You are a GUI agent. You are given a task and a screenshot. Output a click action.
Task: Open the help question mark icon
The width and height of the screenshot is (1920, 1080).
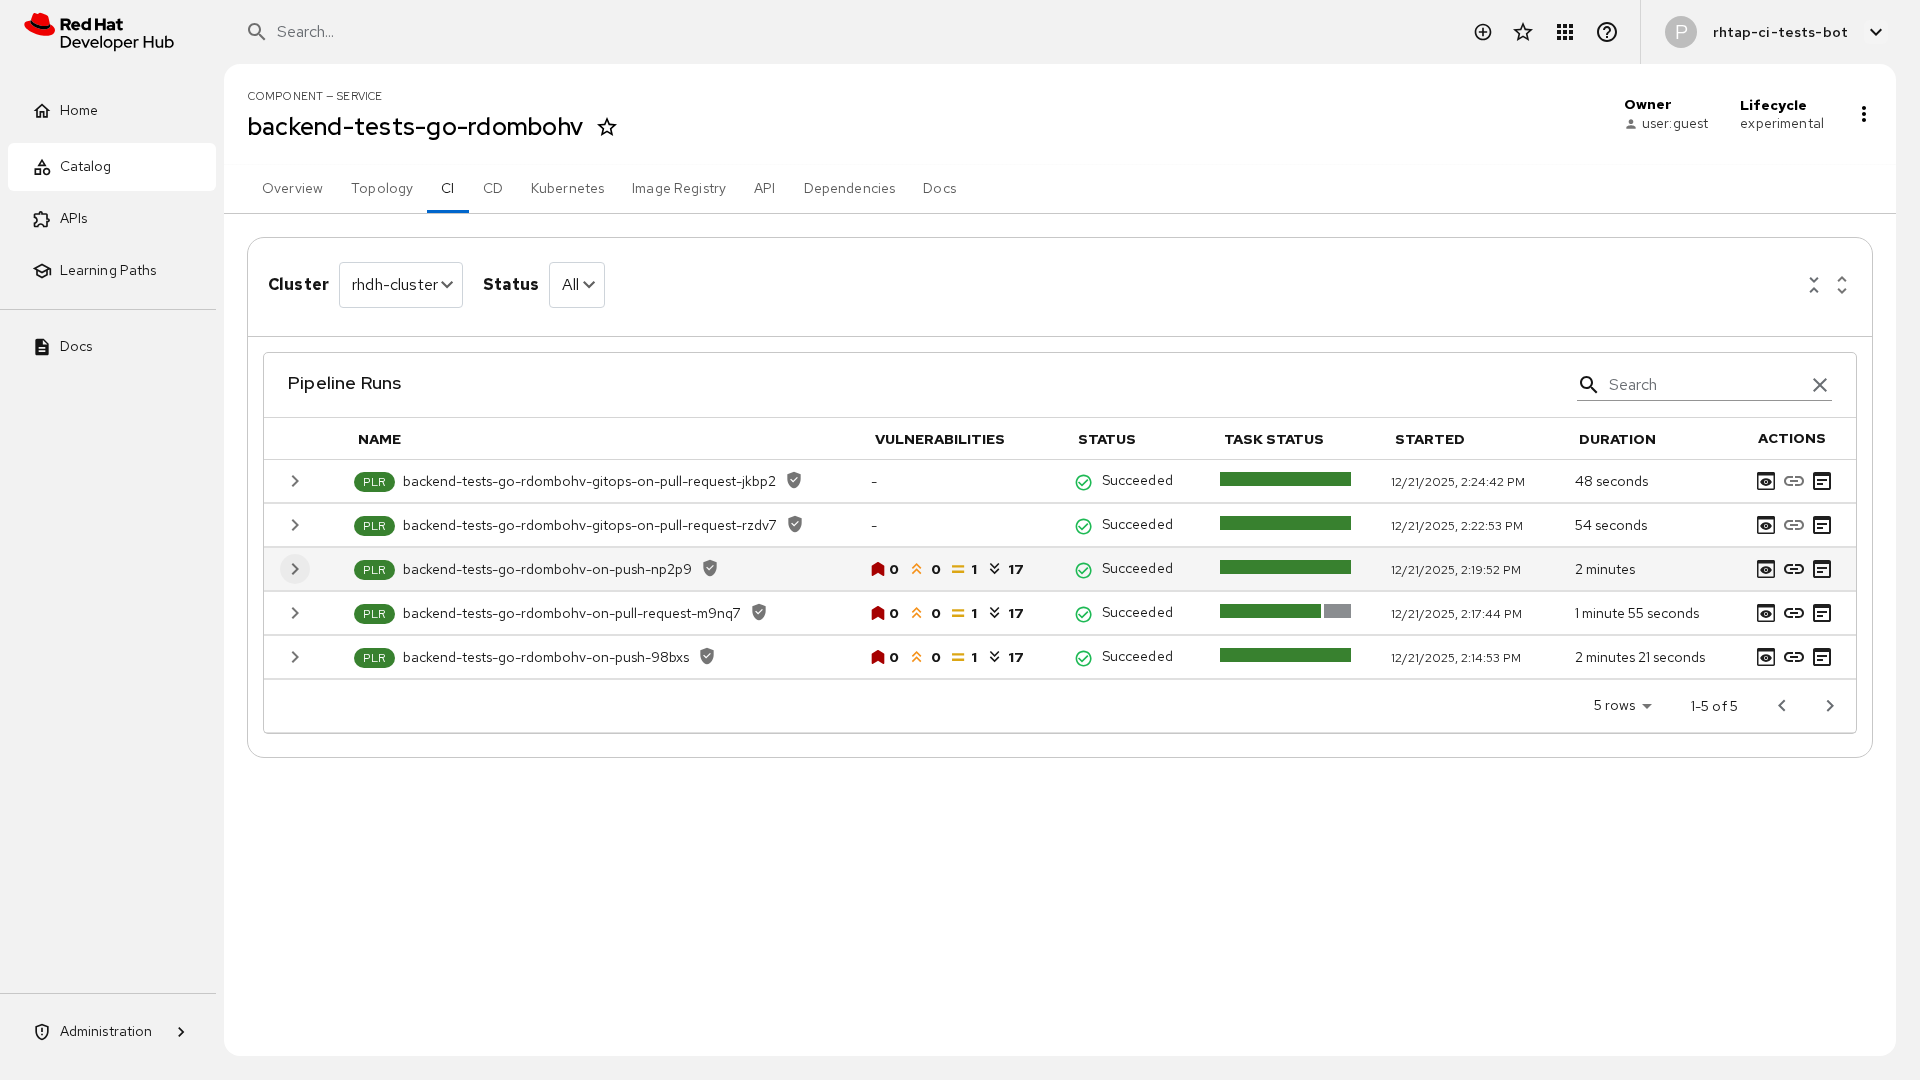coord(1607,32)
